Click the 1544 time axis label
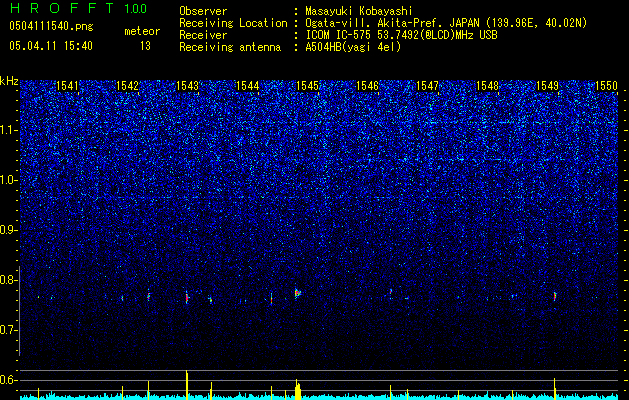Image resolution: width=629 pixels, height=400 pixels. click(248, 85)
